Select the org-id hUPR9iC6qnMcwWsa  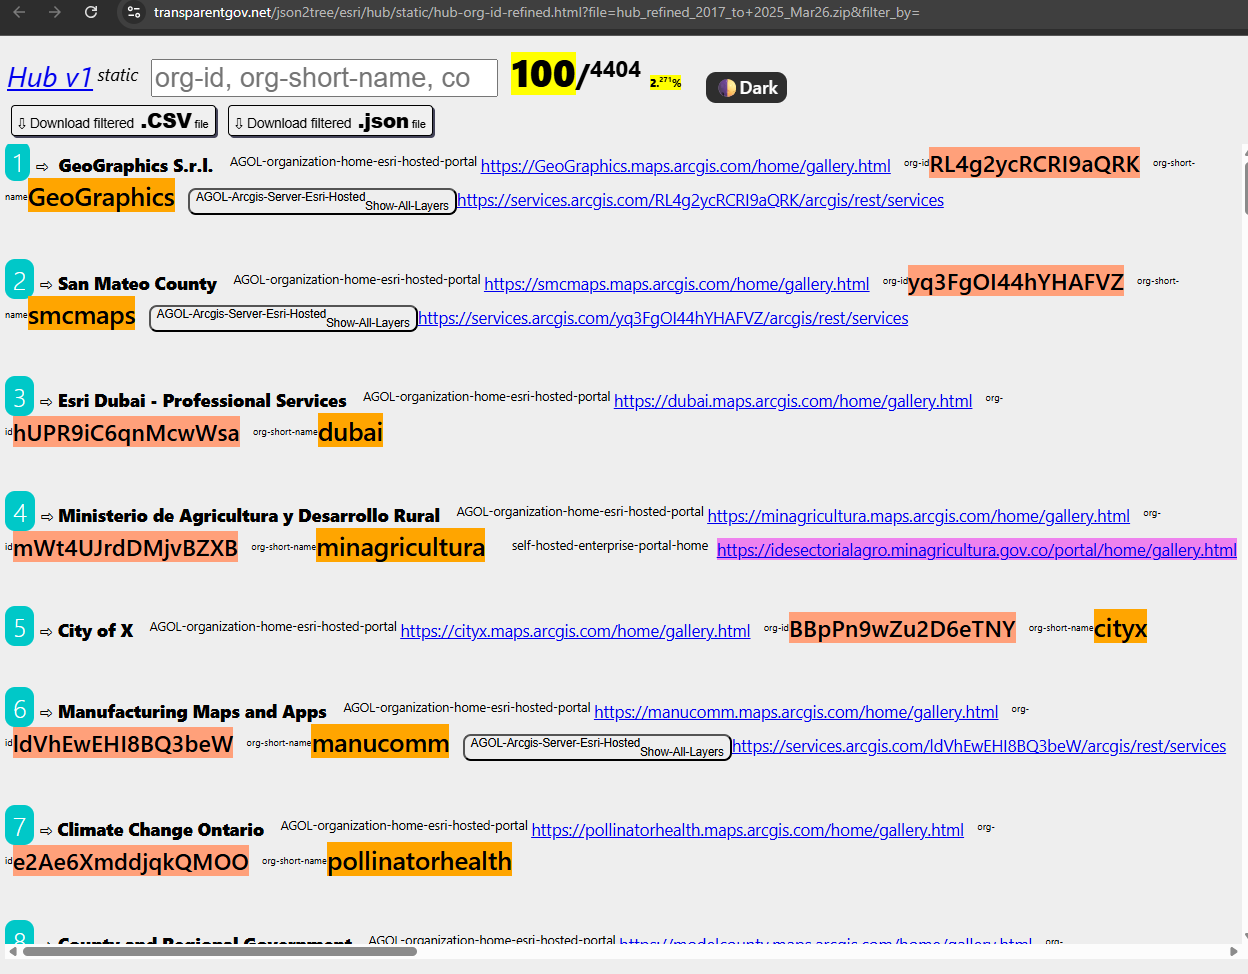[126, 432]
